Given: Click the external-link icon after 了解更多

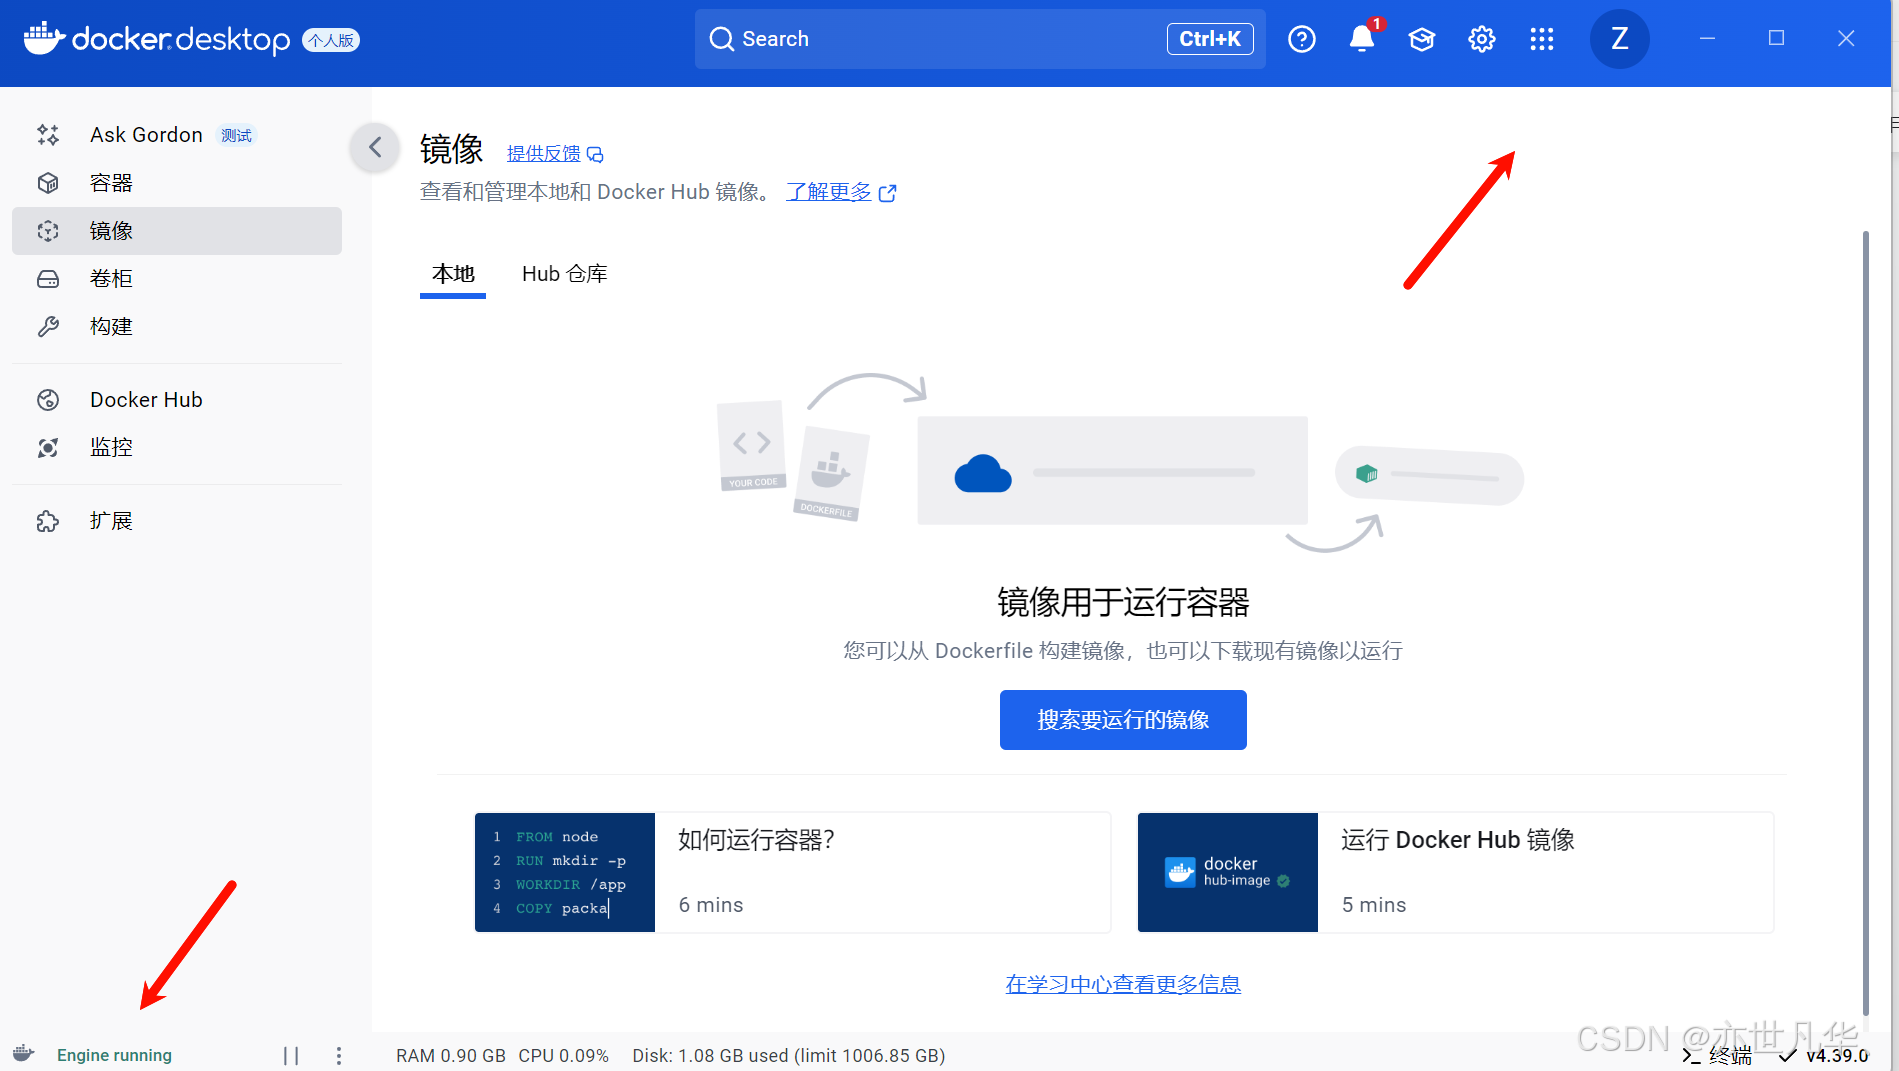Looking at the screenshot, I should (887, 193).
